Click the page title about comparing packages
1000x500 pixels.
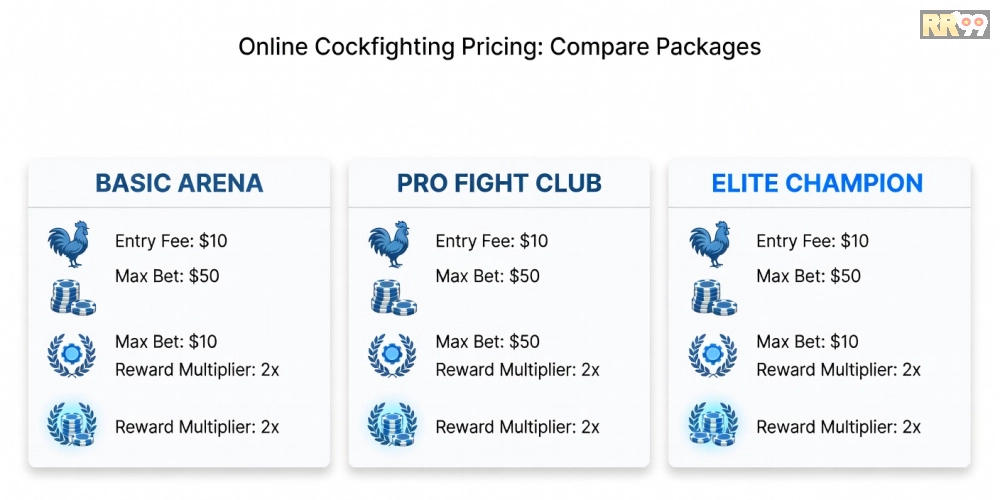coord(499,47)
